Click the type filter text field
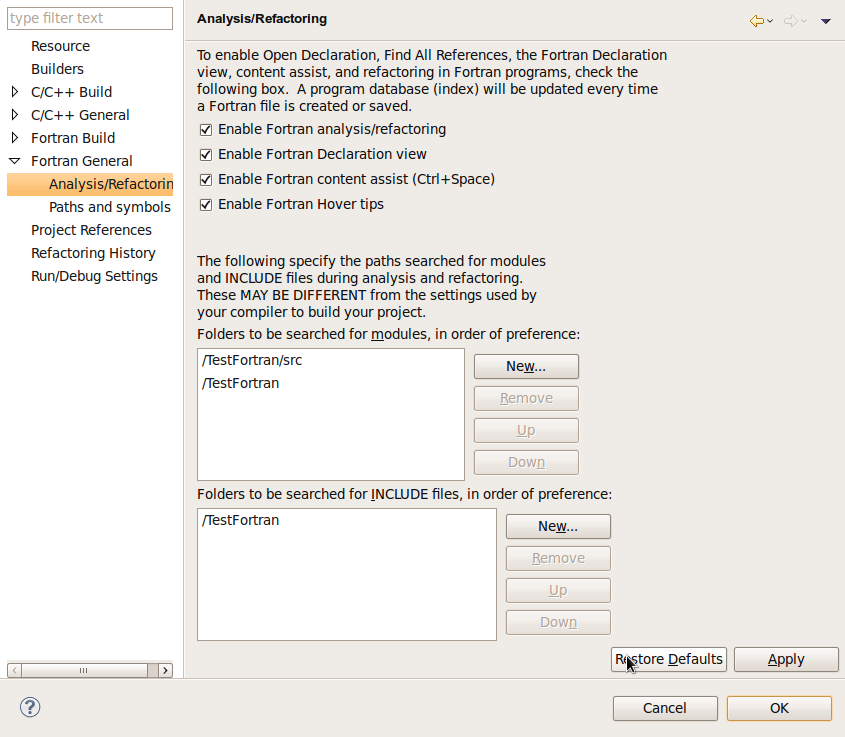 pos(90,18)
